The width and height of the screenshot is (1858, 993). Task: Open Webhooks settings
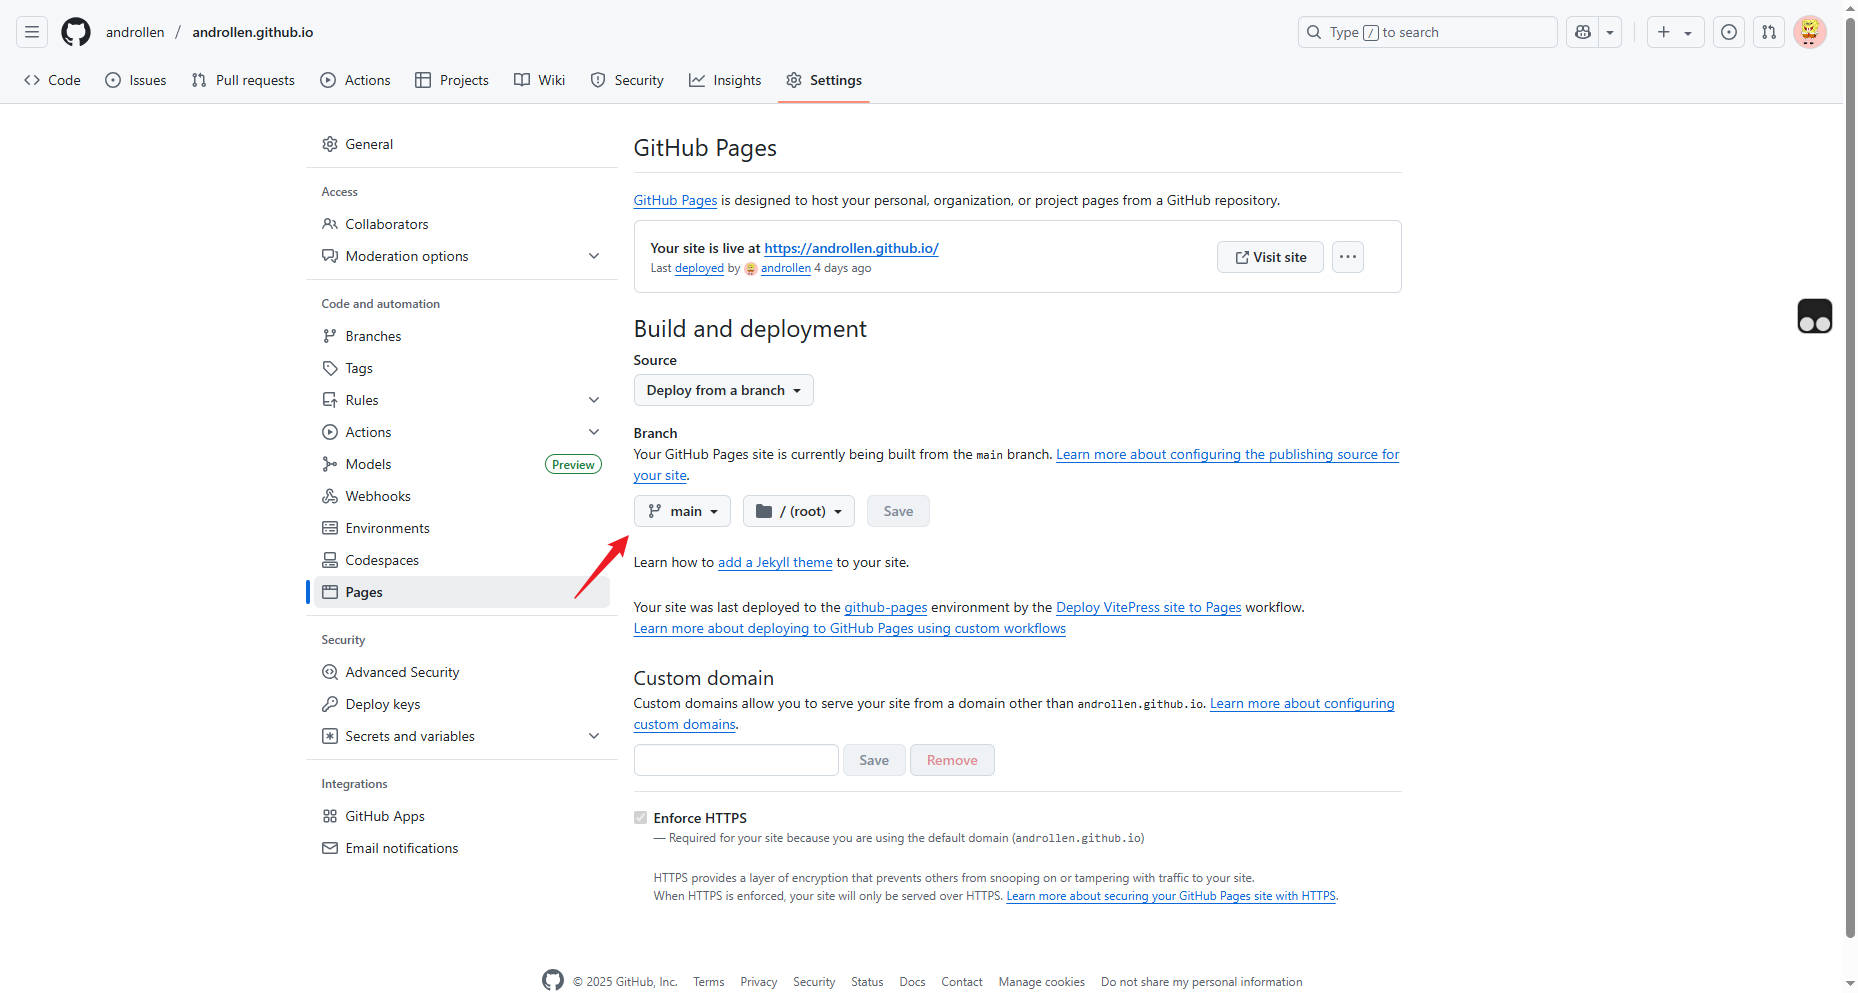(x=462, y=496)
